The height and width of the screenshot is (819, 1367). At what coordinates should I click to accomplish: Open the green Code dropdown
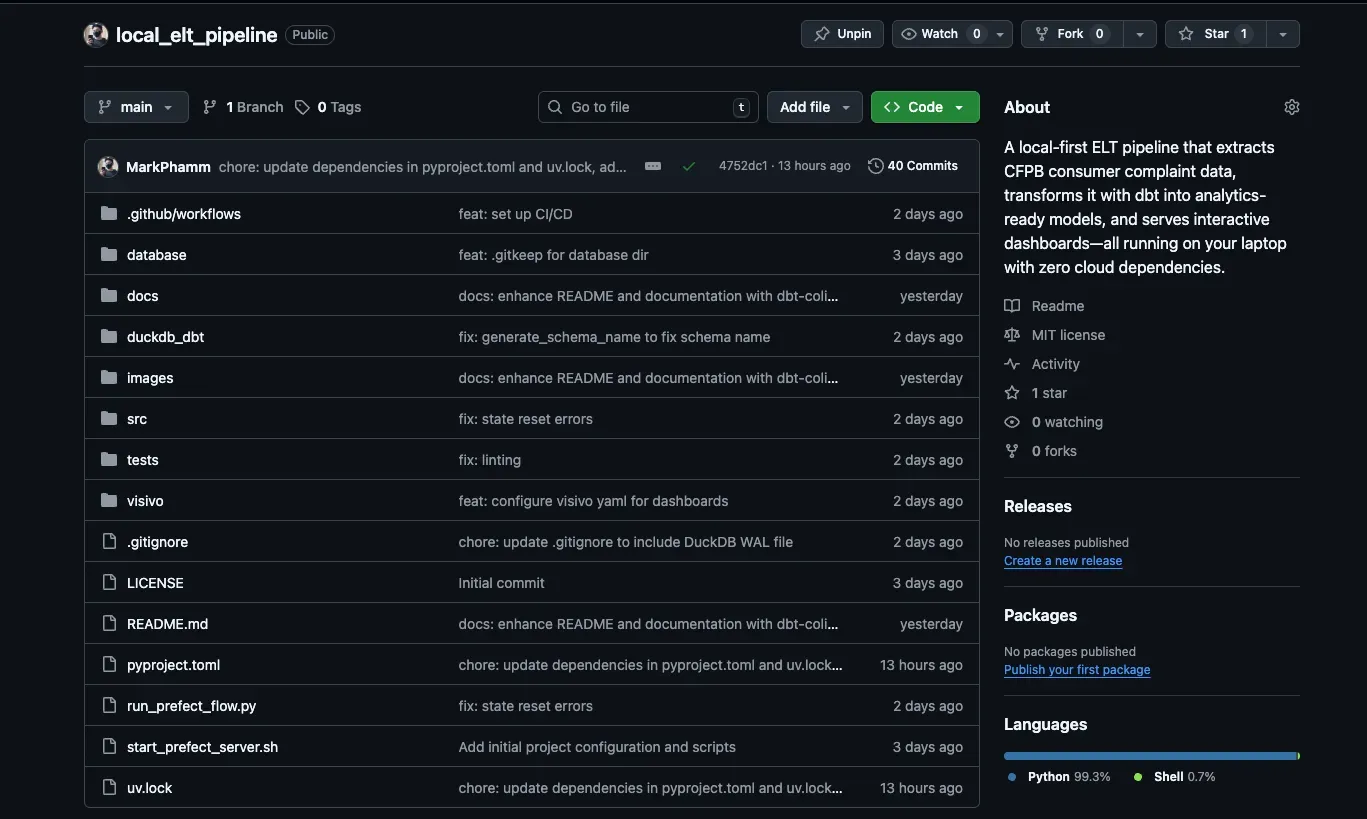click(x=923, y=107)
